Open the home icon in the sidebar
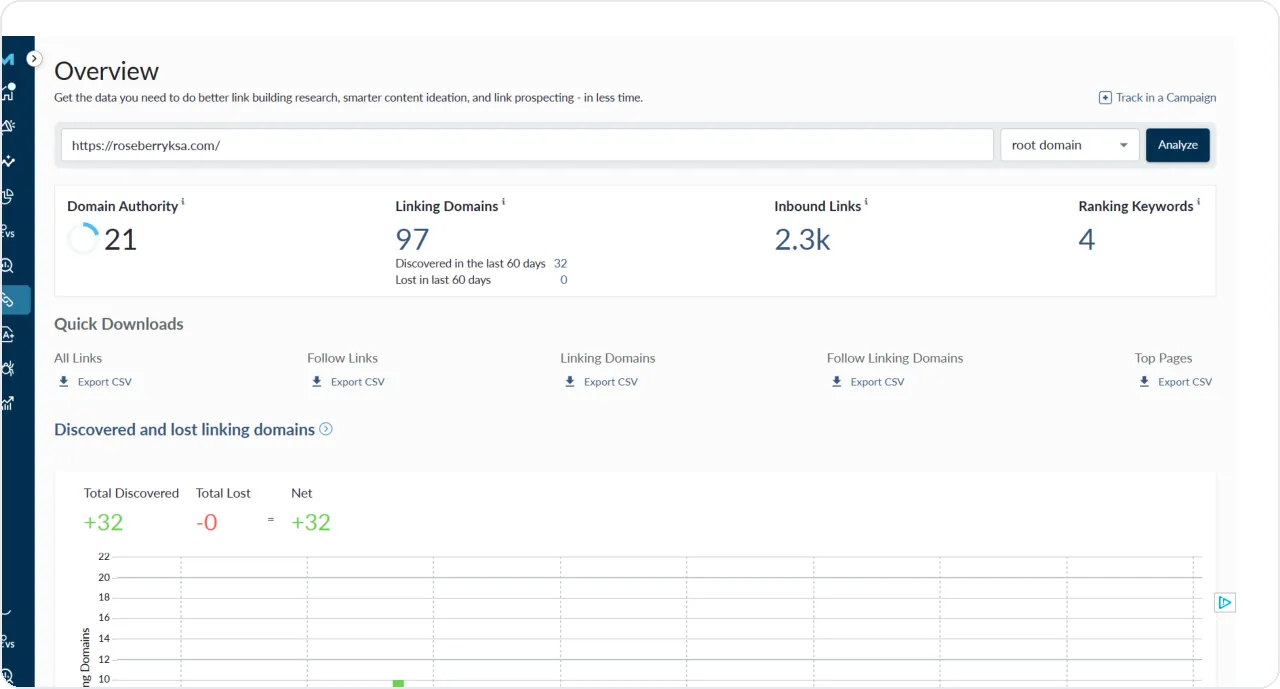Screen dimensions: 1280x689 [8, 92]
